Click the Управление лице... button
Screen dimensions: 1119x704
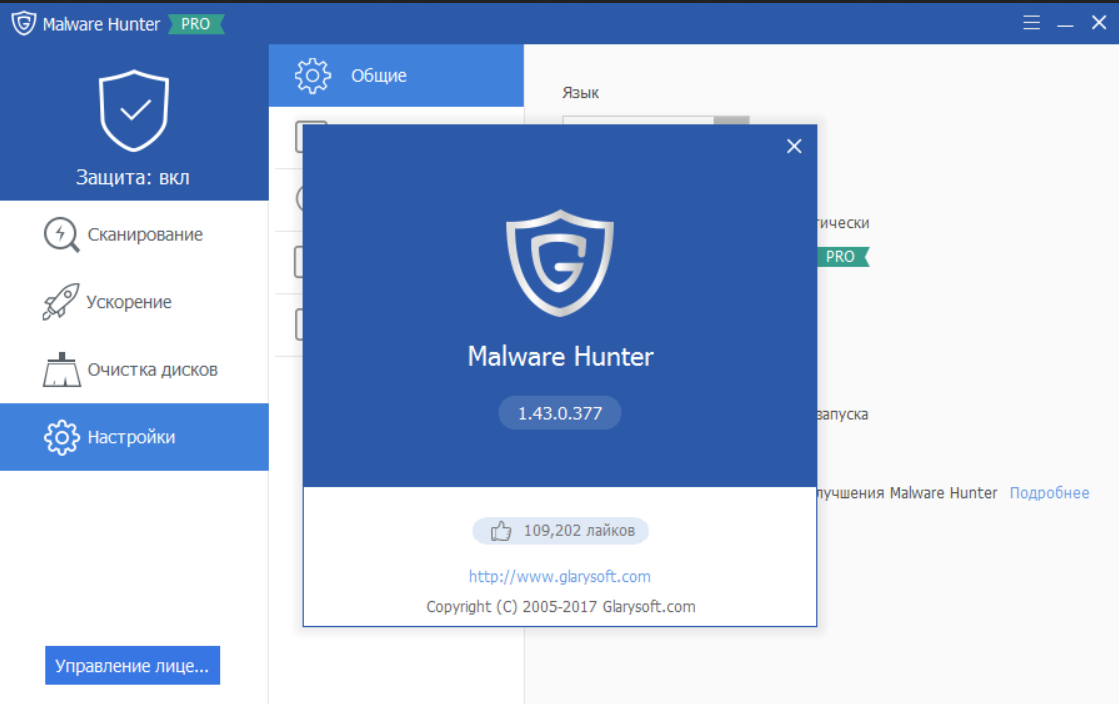(133, 665)
